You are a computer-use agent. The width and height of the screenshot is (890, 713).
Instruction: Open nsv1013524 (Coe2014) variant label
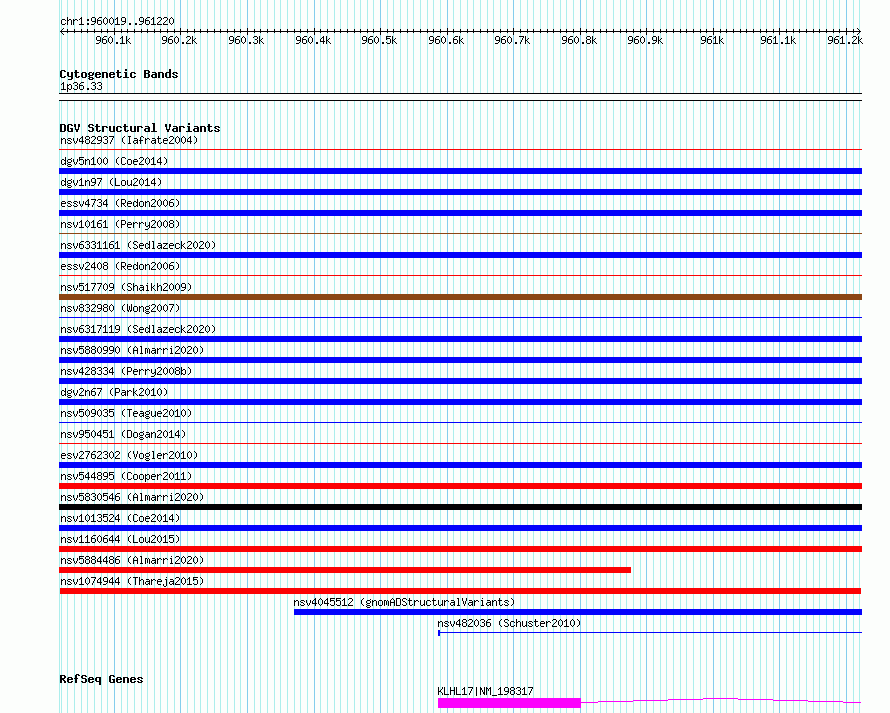pyautogui.click(x=120, y=518)
